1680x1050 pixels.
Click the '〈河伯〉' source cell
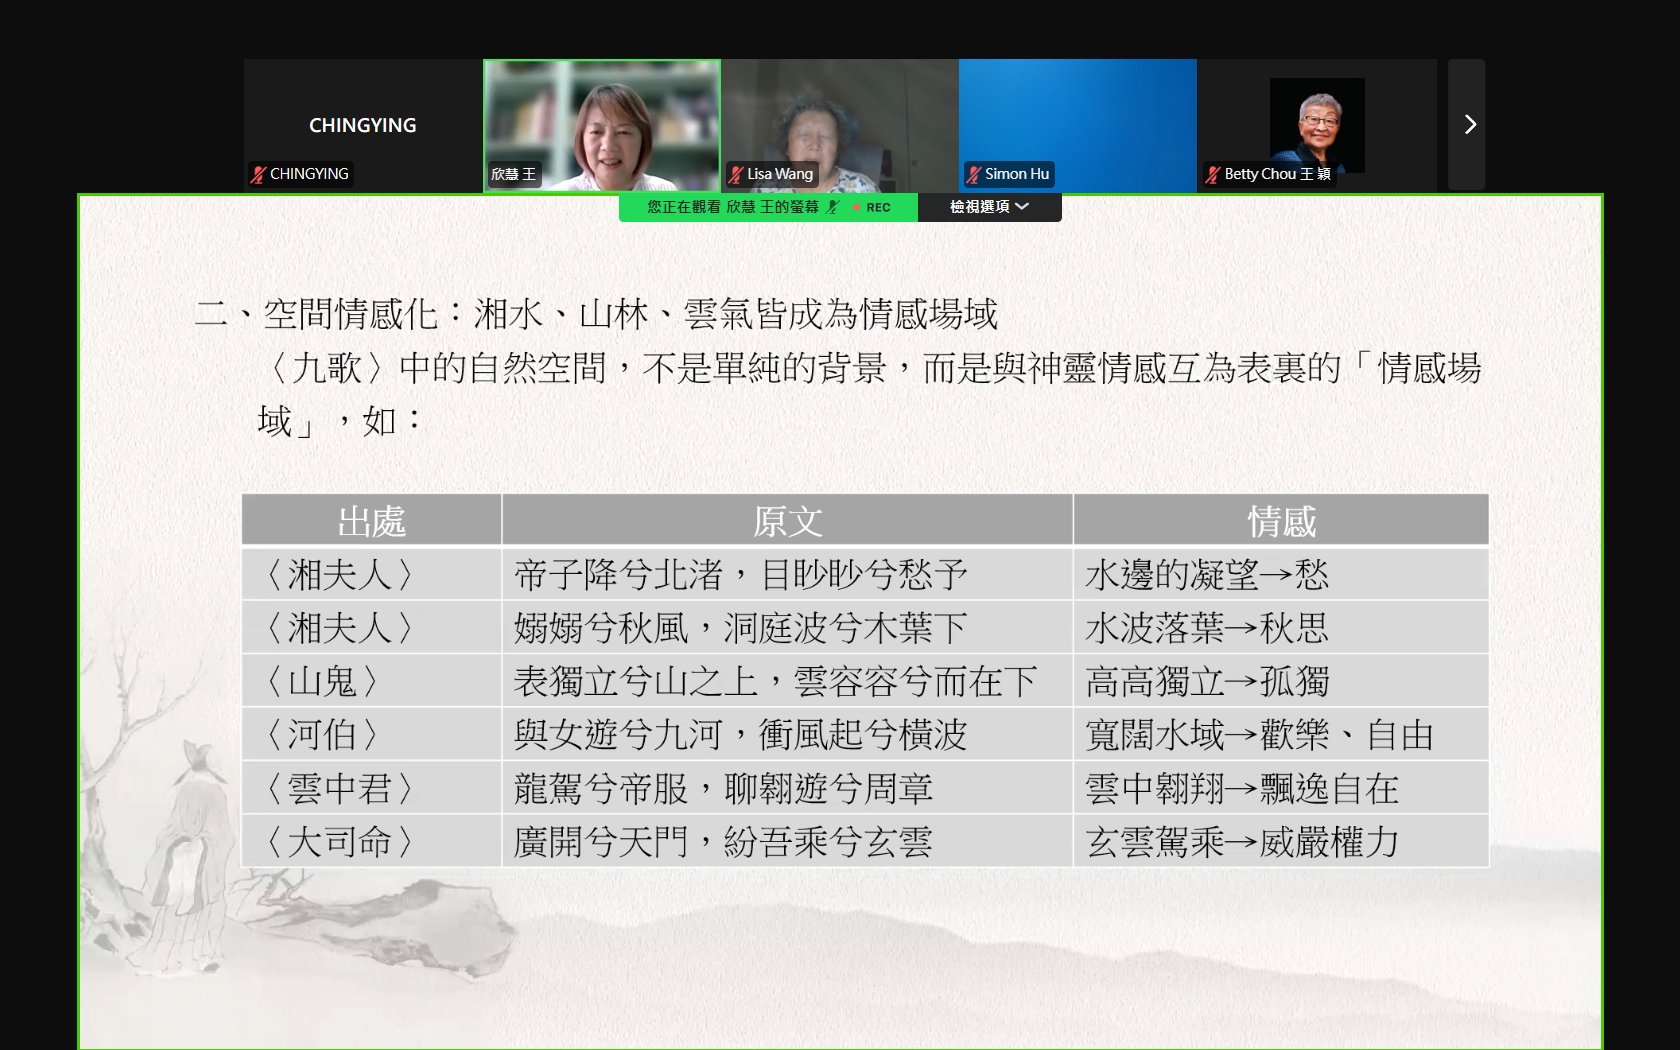pos(372,735)
